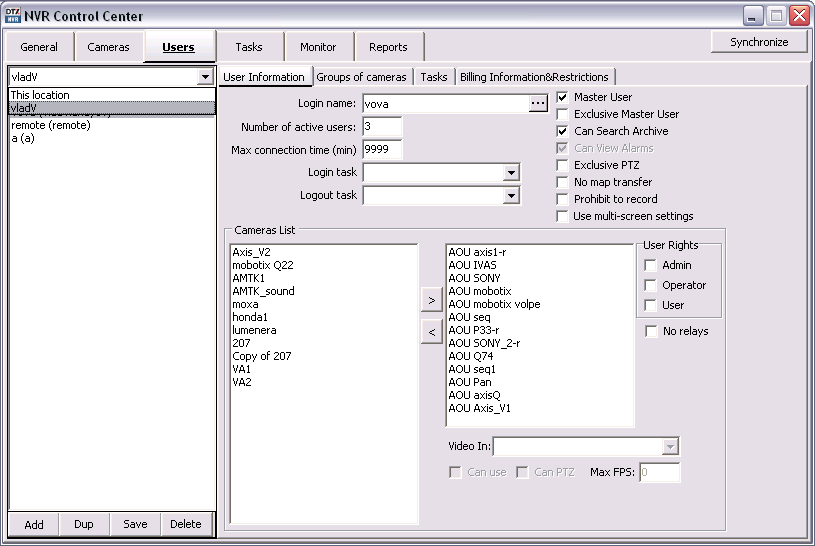Image resolution: width=815 pixels, height=546 pixels.
Task: Select This location in user list
Action: pos(112,95)
